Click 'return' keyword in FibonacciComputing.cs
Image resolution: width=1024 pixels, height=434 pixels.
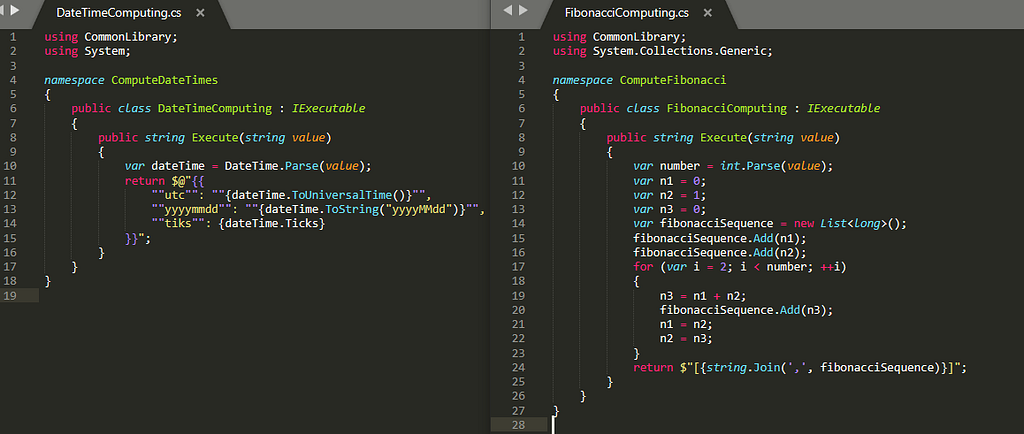coord(652,368)
